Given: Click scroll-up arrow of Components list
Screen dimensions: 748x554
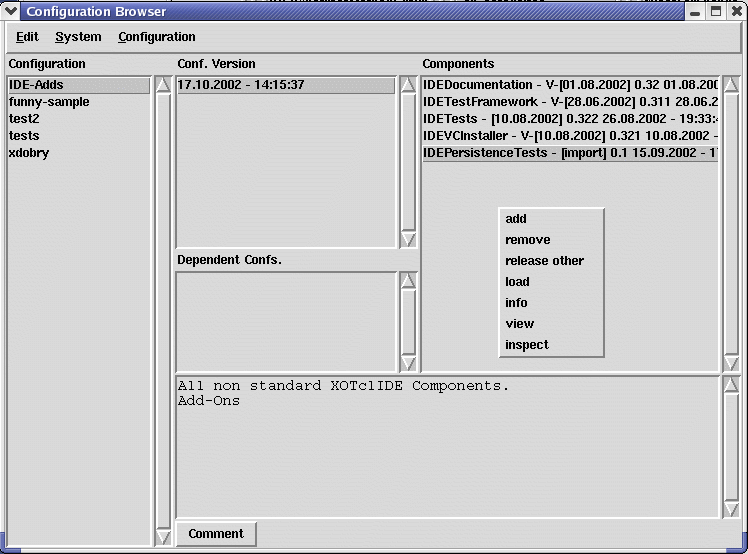Looking at the screenshot, I should tap(730, 85).
